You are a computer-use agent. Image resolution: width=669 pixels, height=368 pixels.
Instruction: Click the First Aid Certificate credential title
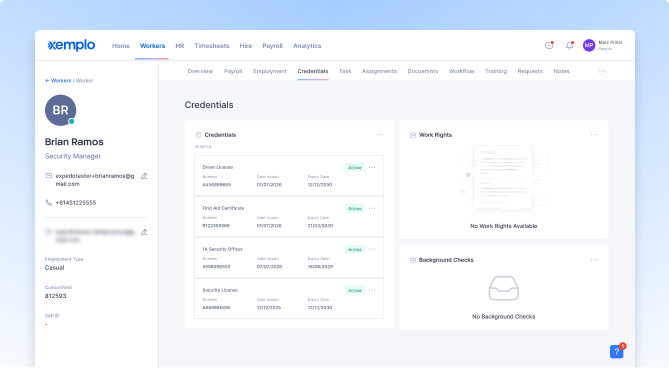point(223,208)
